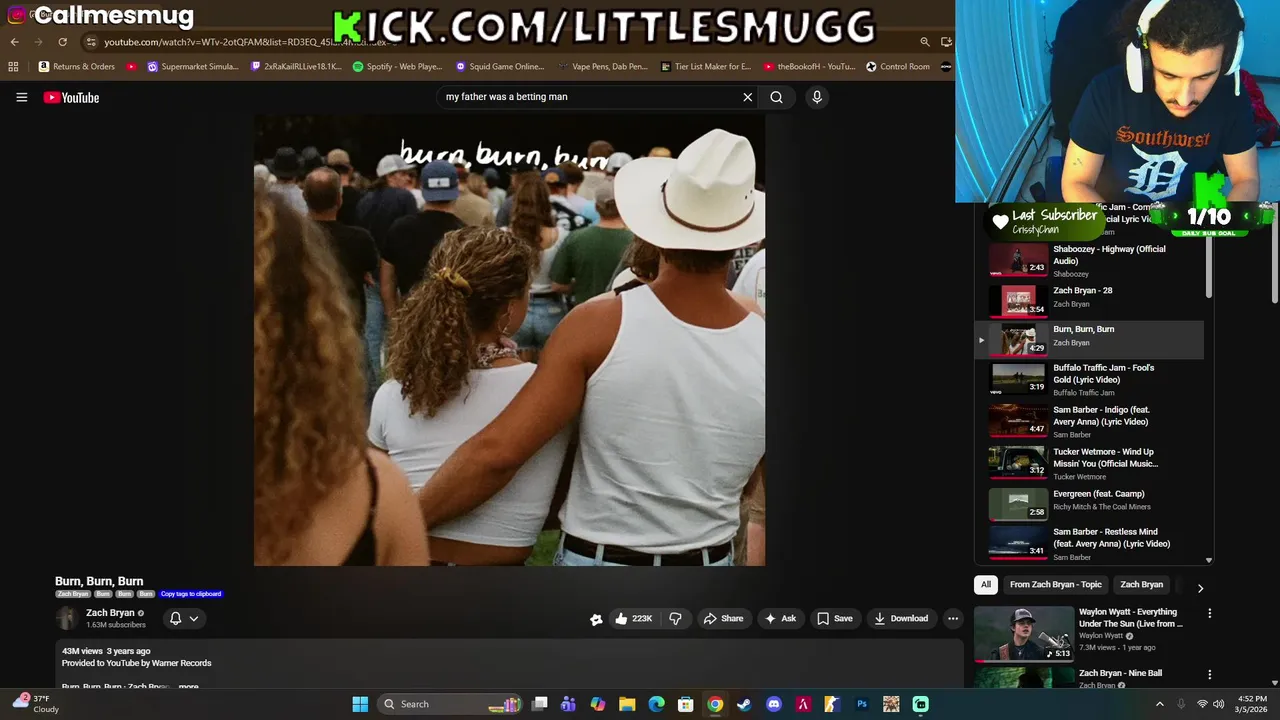Dislike the video with thumbs down

[675, 618]
